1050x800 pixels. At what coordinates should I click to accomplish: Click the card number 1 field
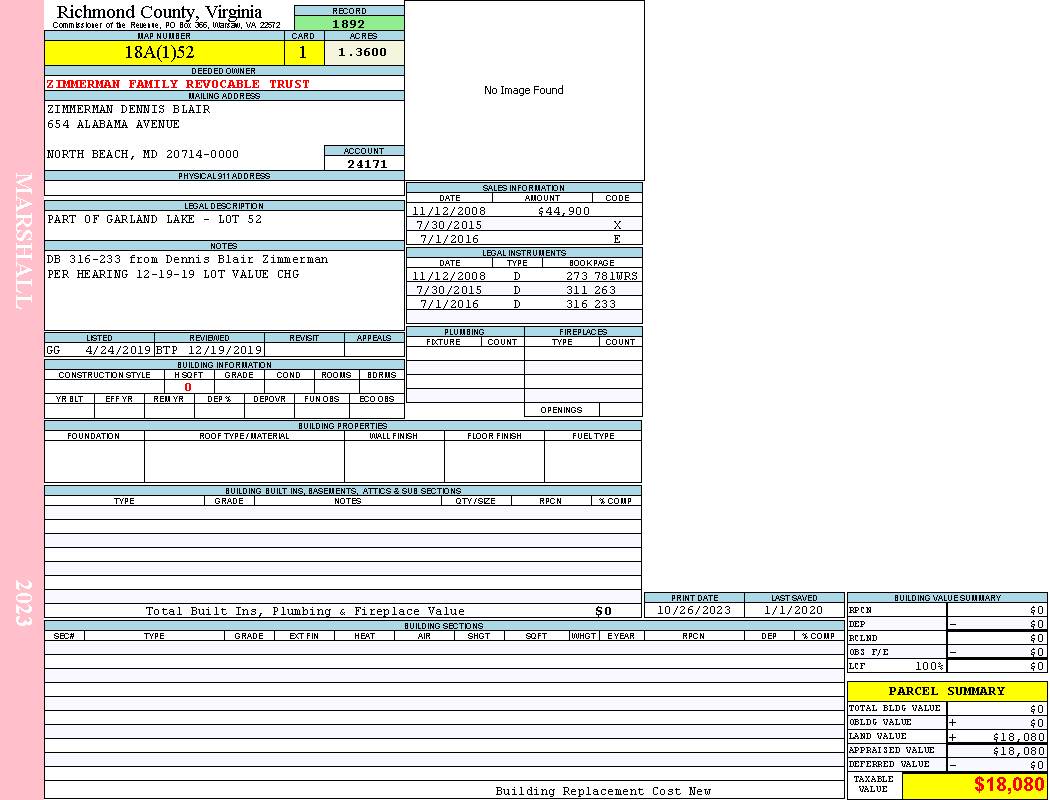[x=303, y=53]
